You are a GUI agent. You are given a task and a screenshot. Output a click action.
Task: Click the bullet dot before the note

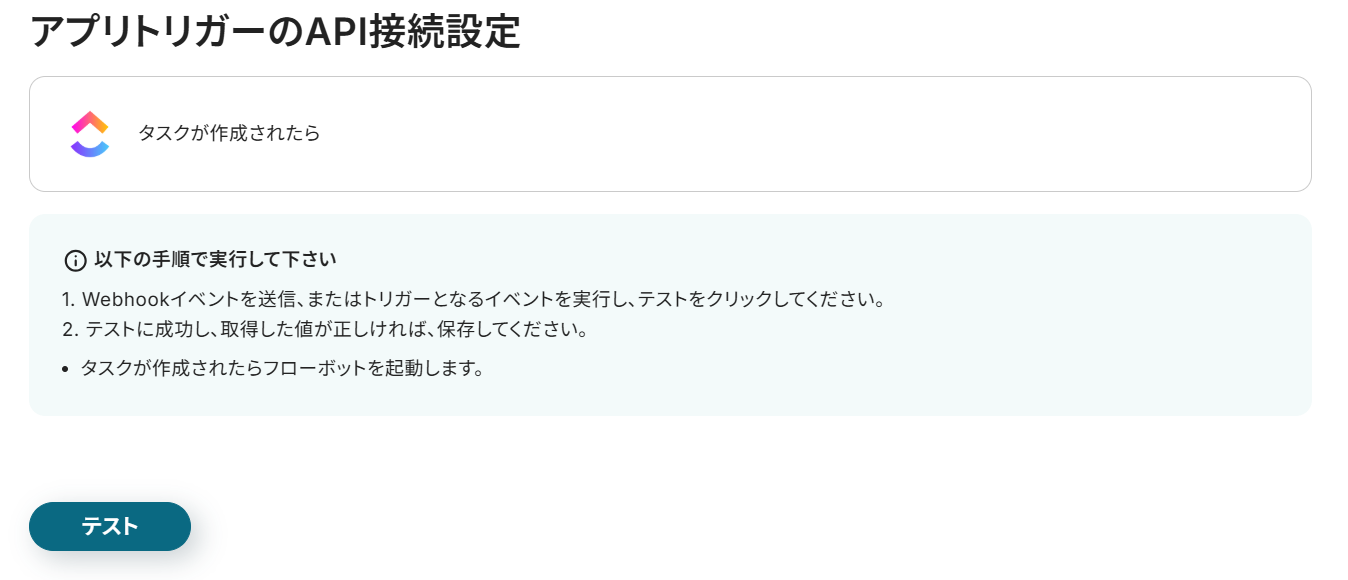pyautogui.click(x=66, y=369)
